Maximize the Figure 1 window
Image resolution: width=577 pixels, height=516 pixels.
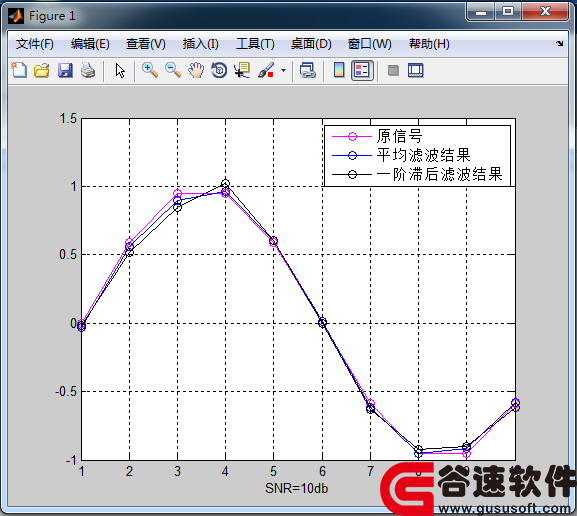(508, 12)
